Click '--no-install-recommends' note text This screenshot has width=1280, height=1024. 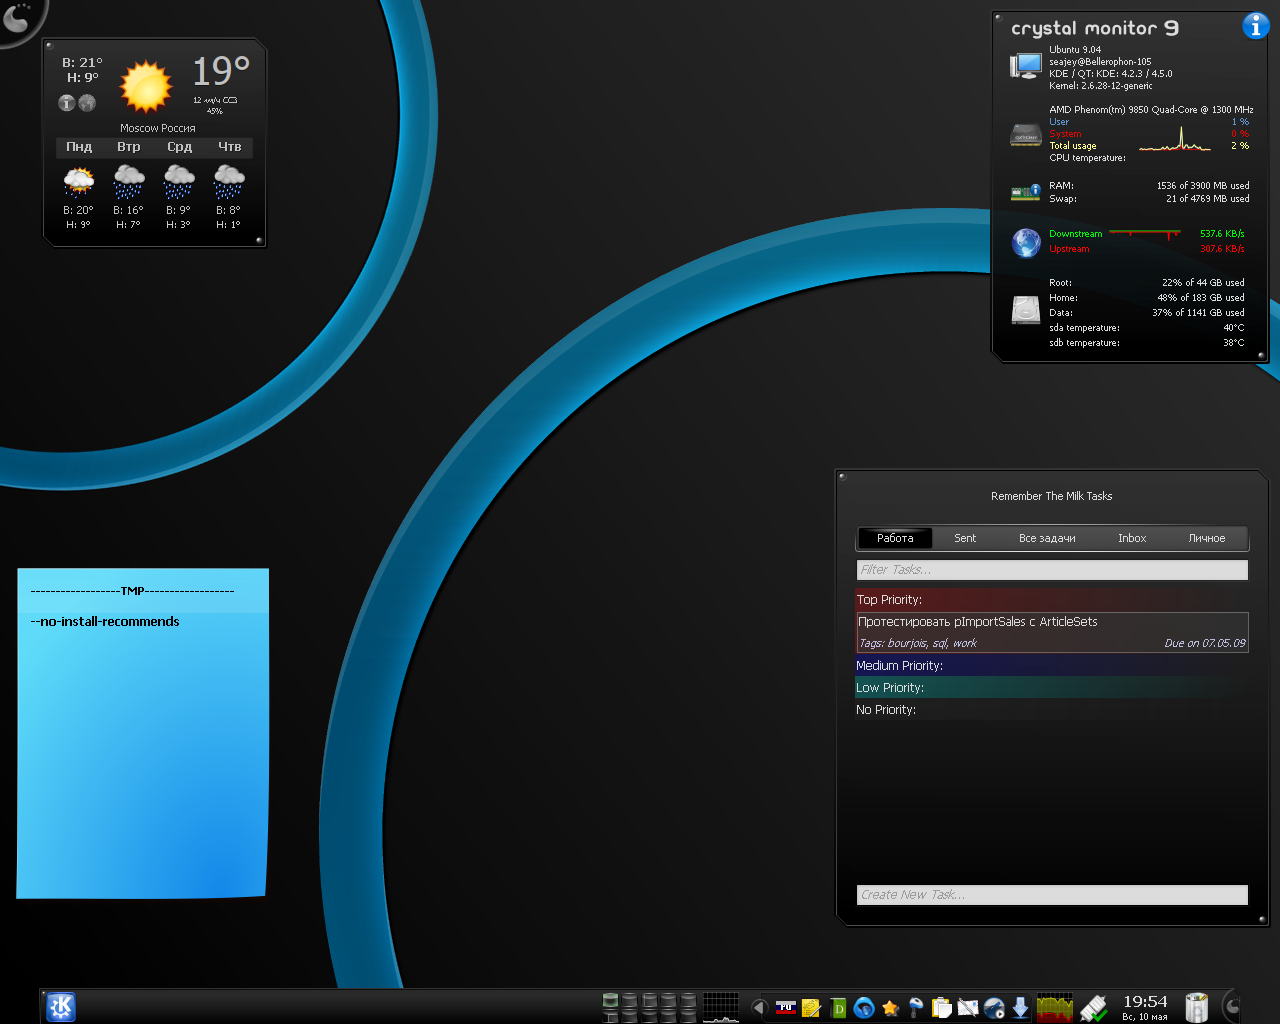point(105,622)
